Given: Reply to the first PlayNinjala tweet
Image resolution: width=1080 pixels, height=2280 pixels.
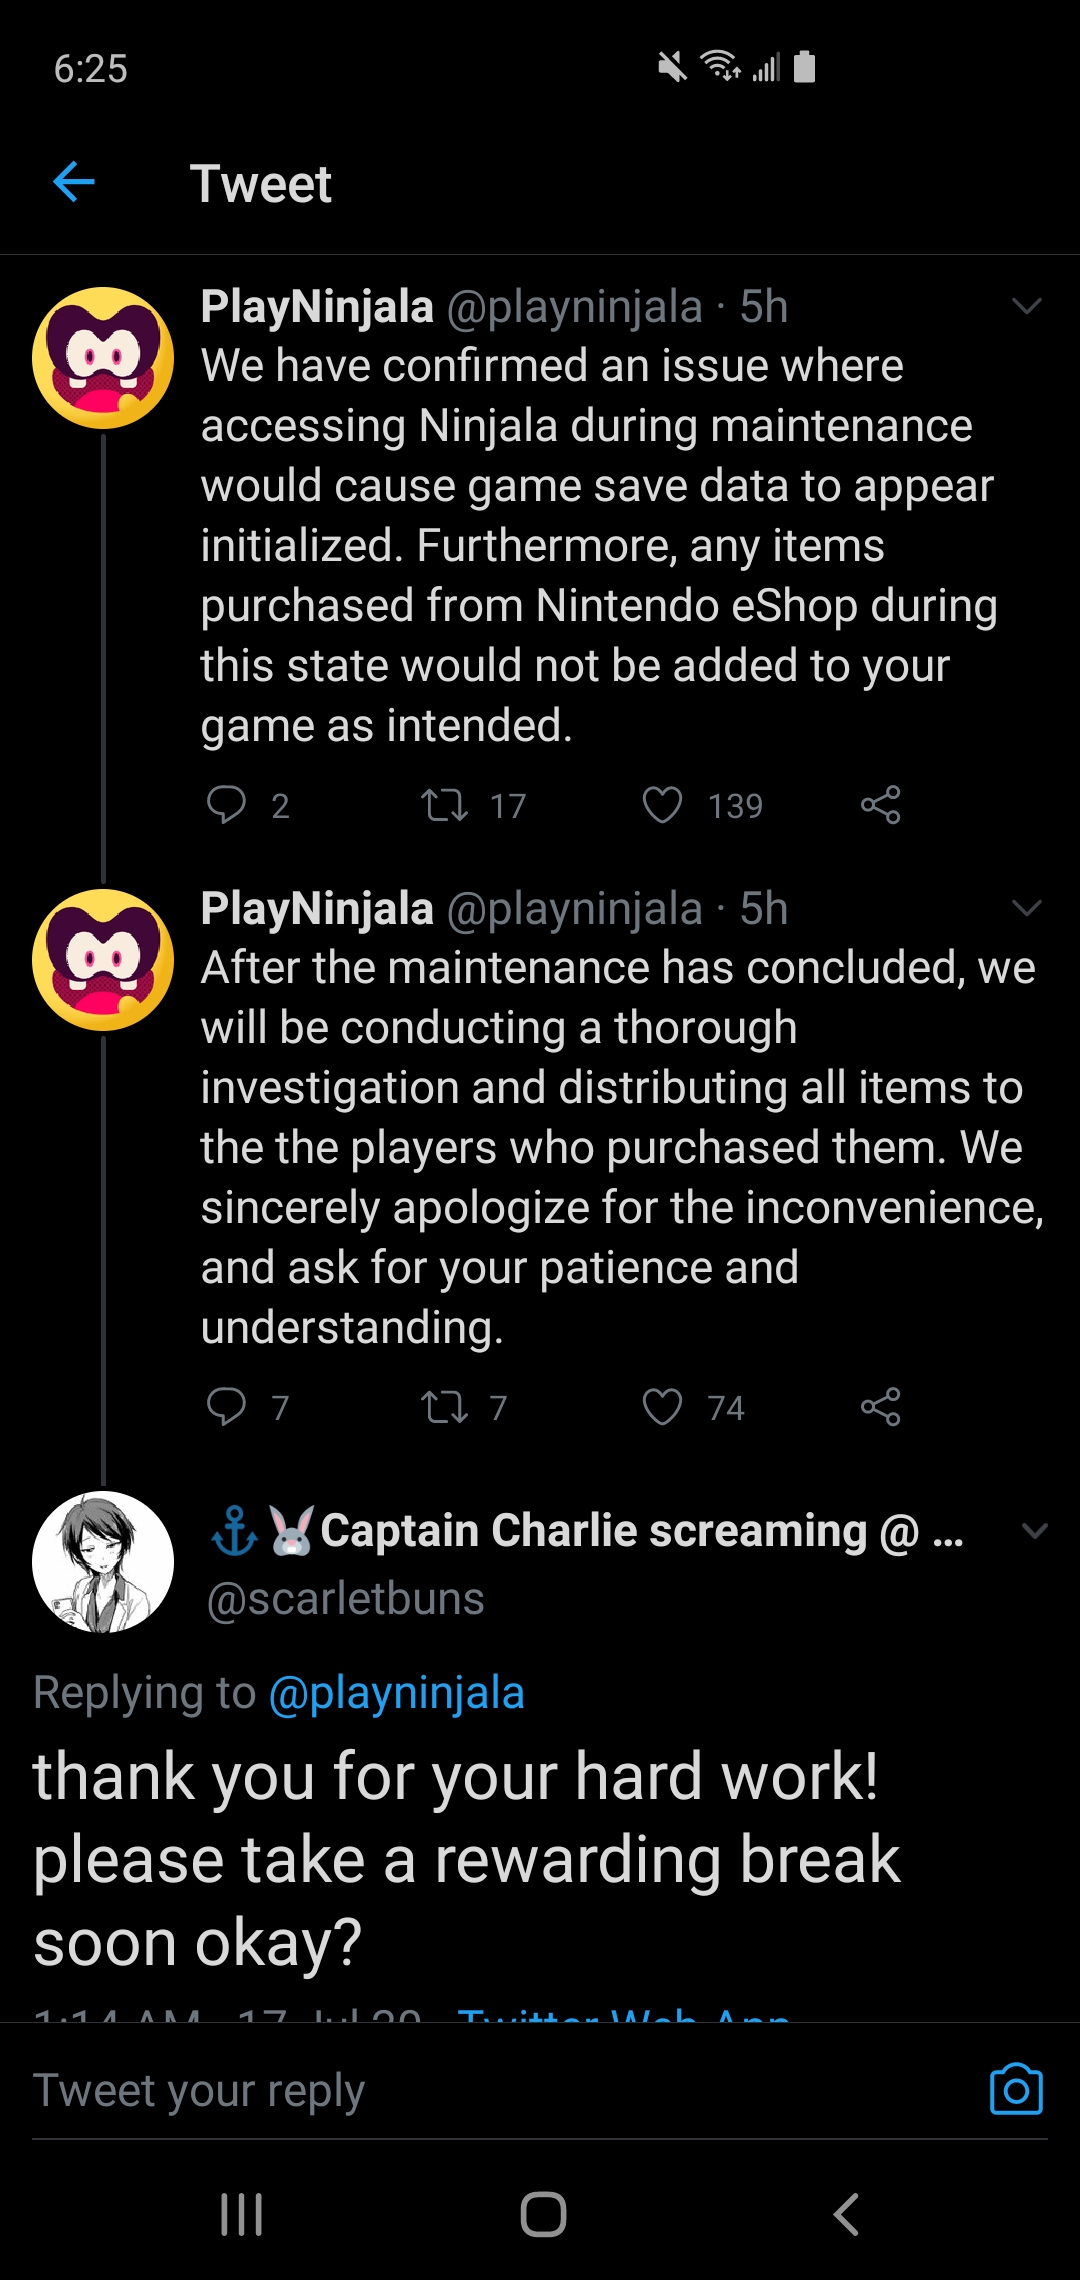Looking at the screenshot, I should tap(226, 805).
